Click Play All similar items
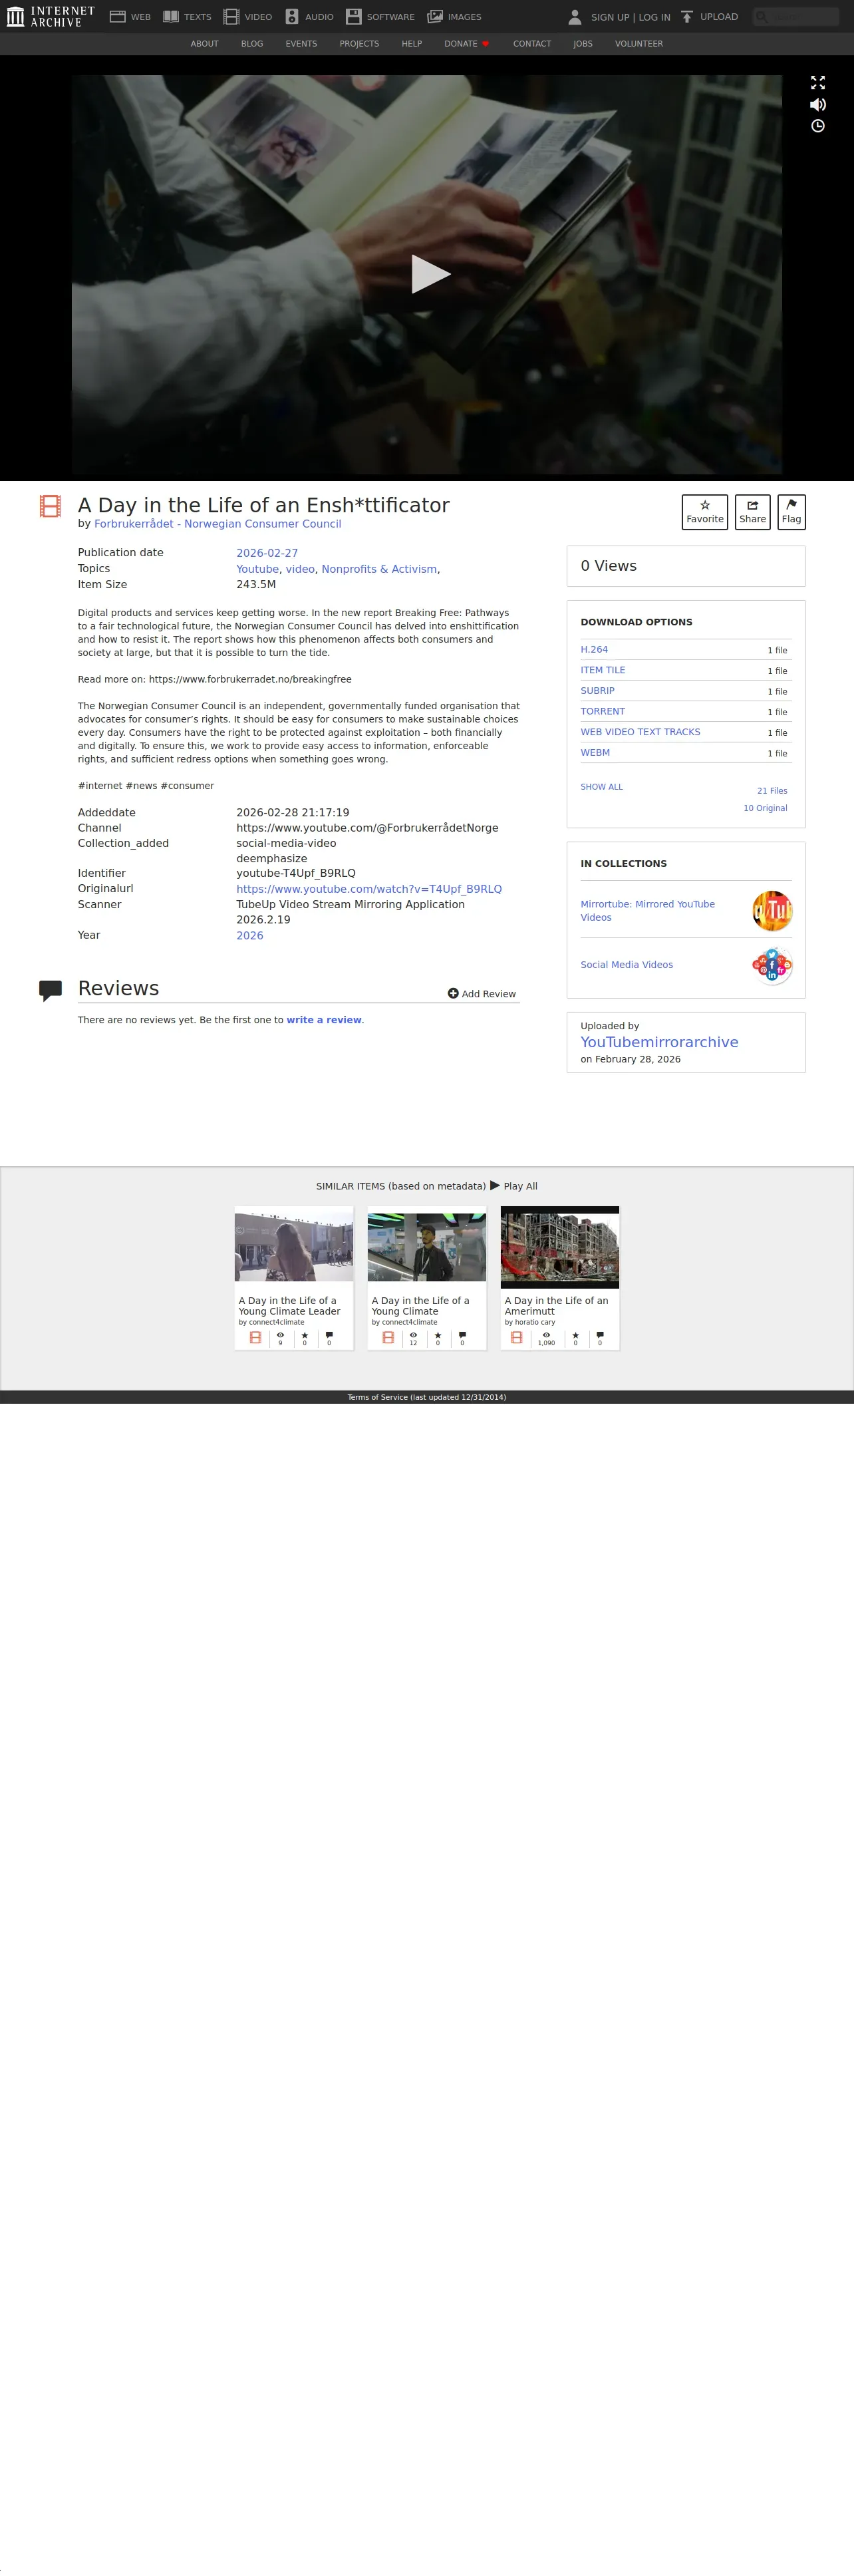The image size is (854, 2576). coord(514,1186)
